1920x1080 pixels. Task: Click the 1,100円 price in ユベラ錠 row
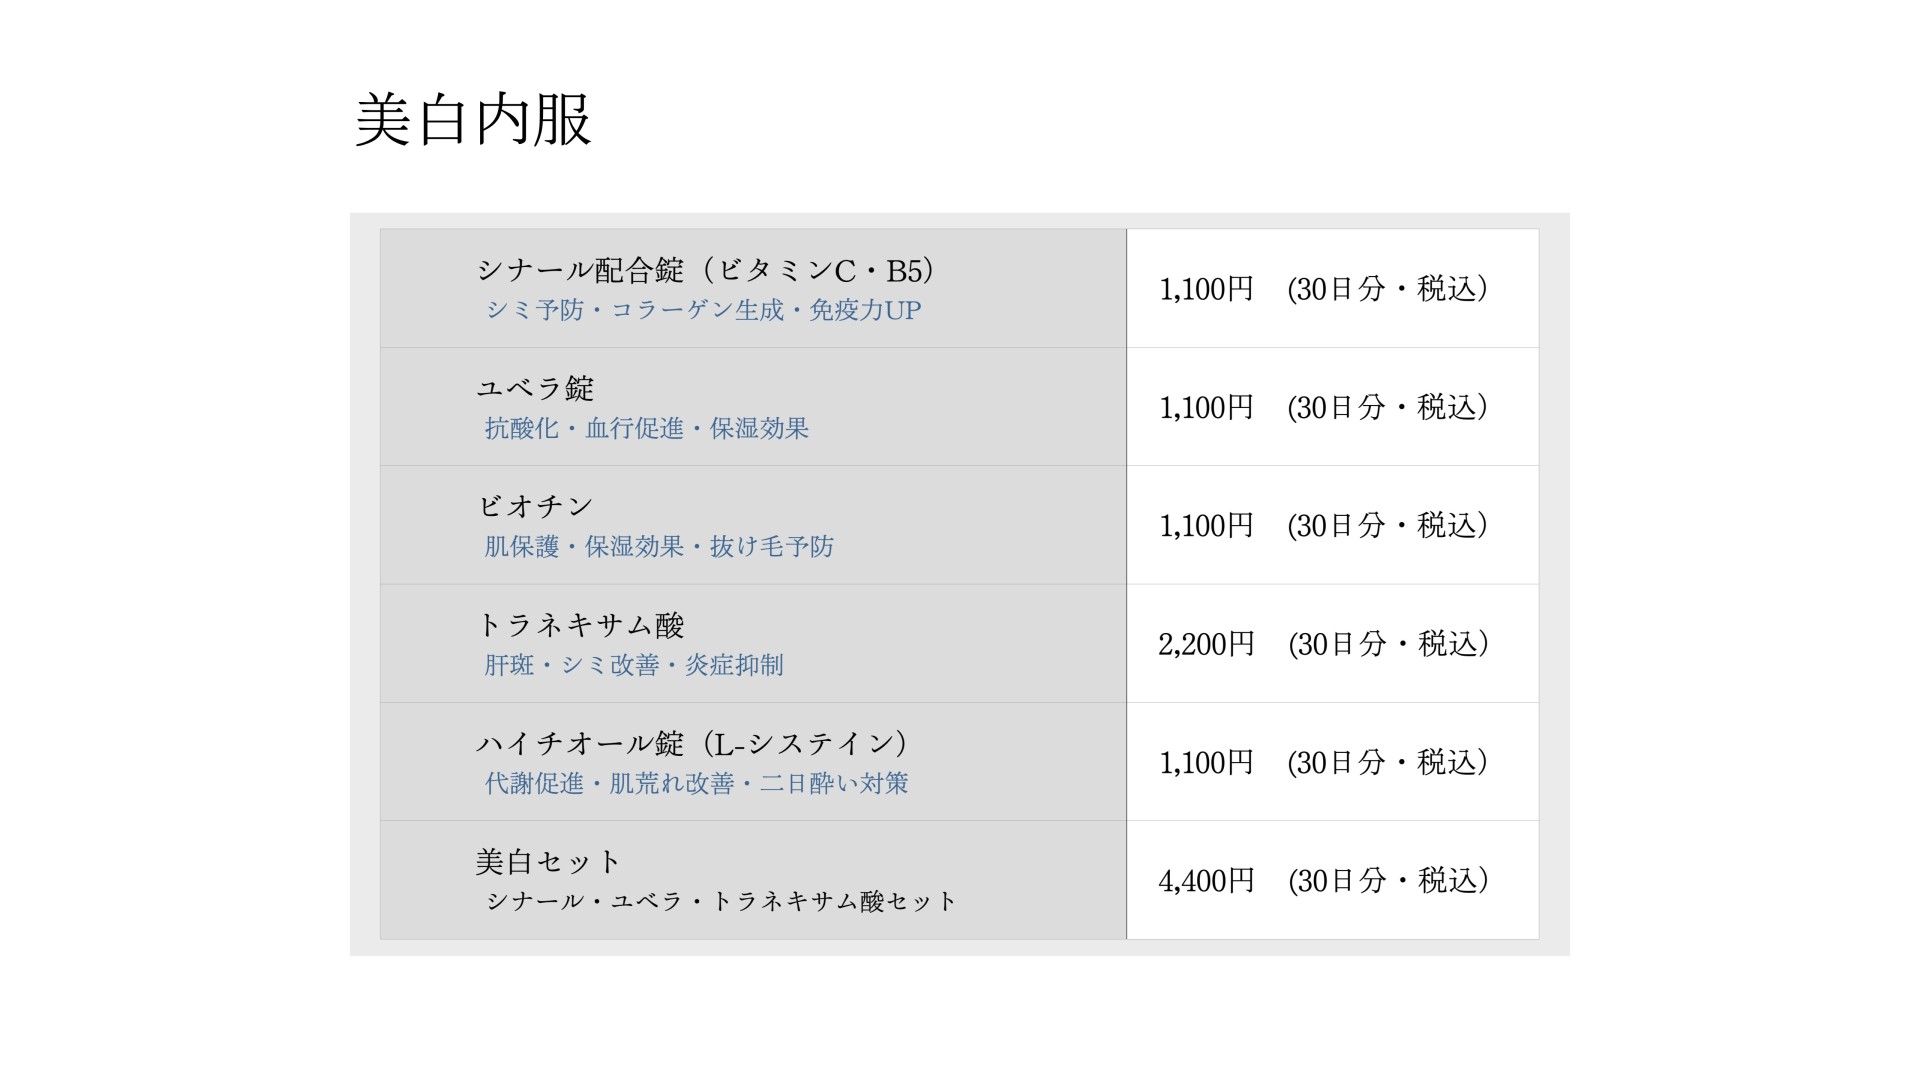coord(1205,407)
